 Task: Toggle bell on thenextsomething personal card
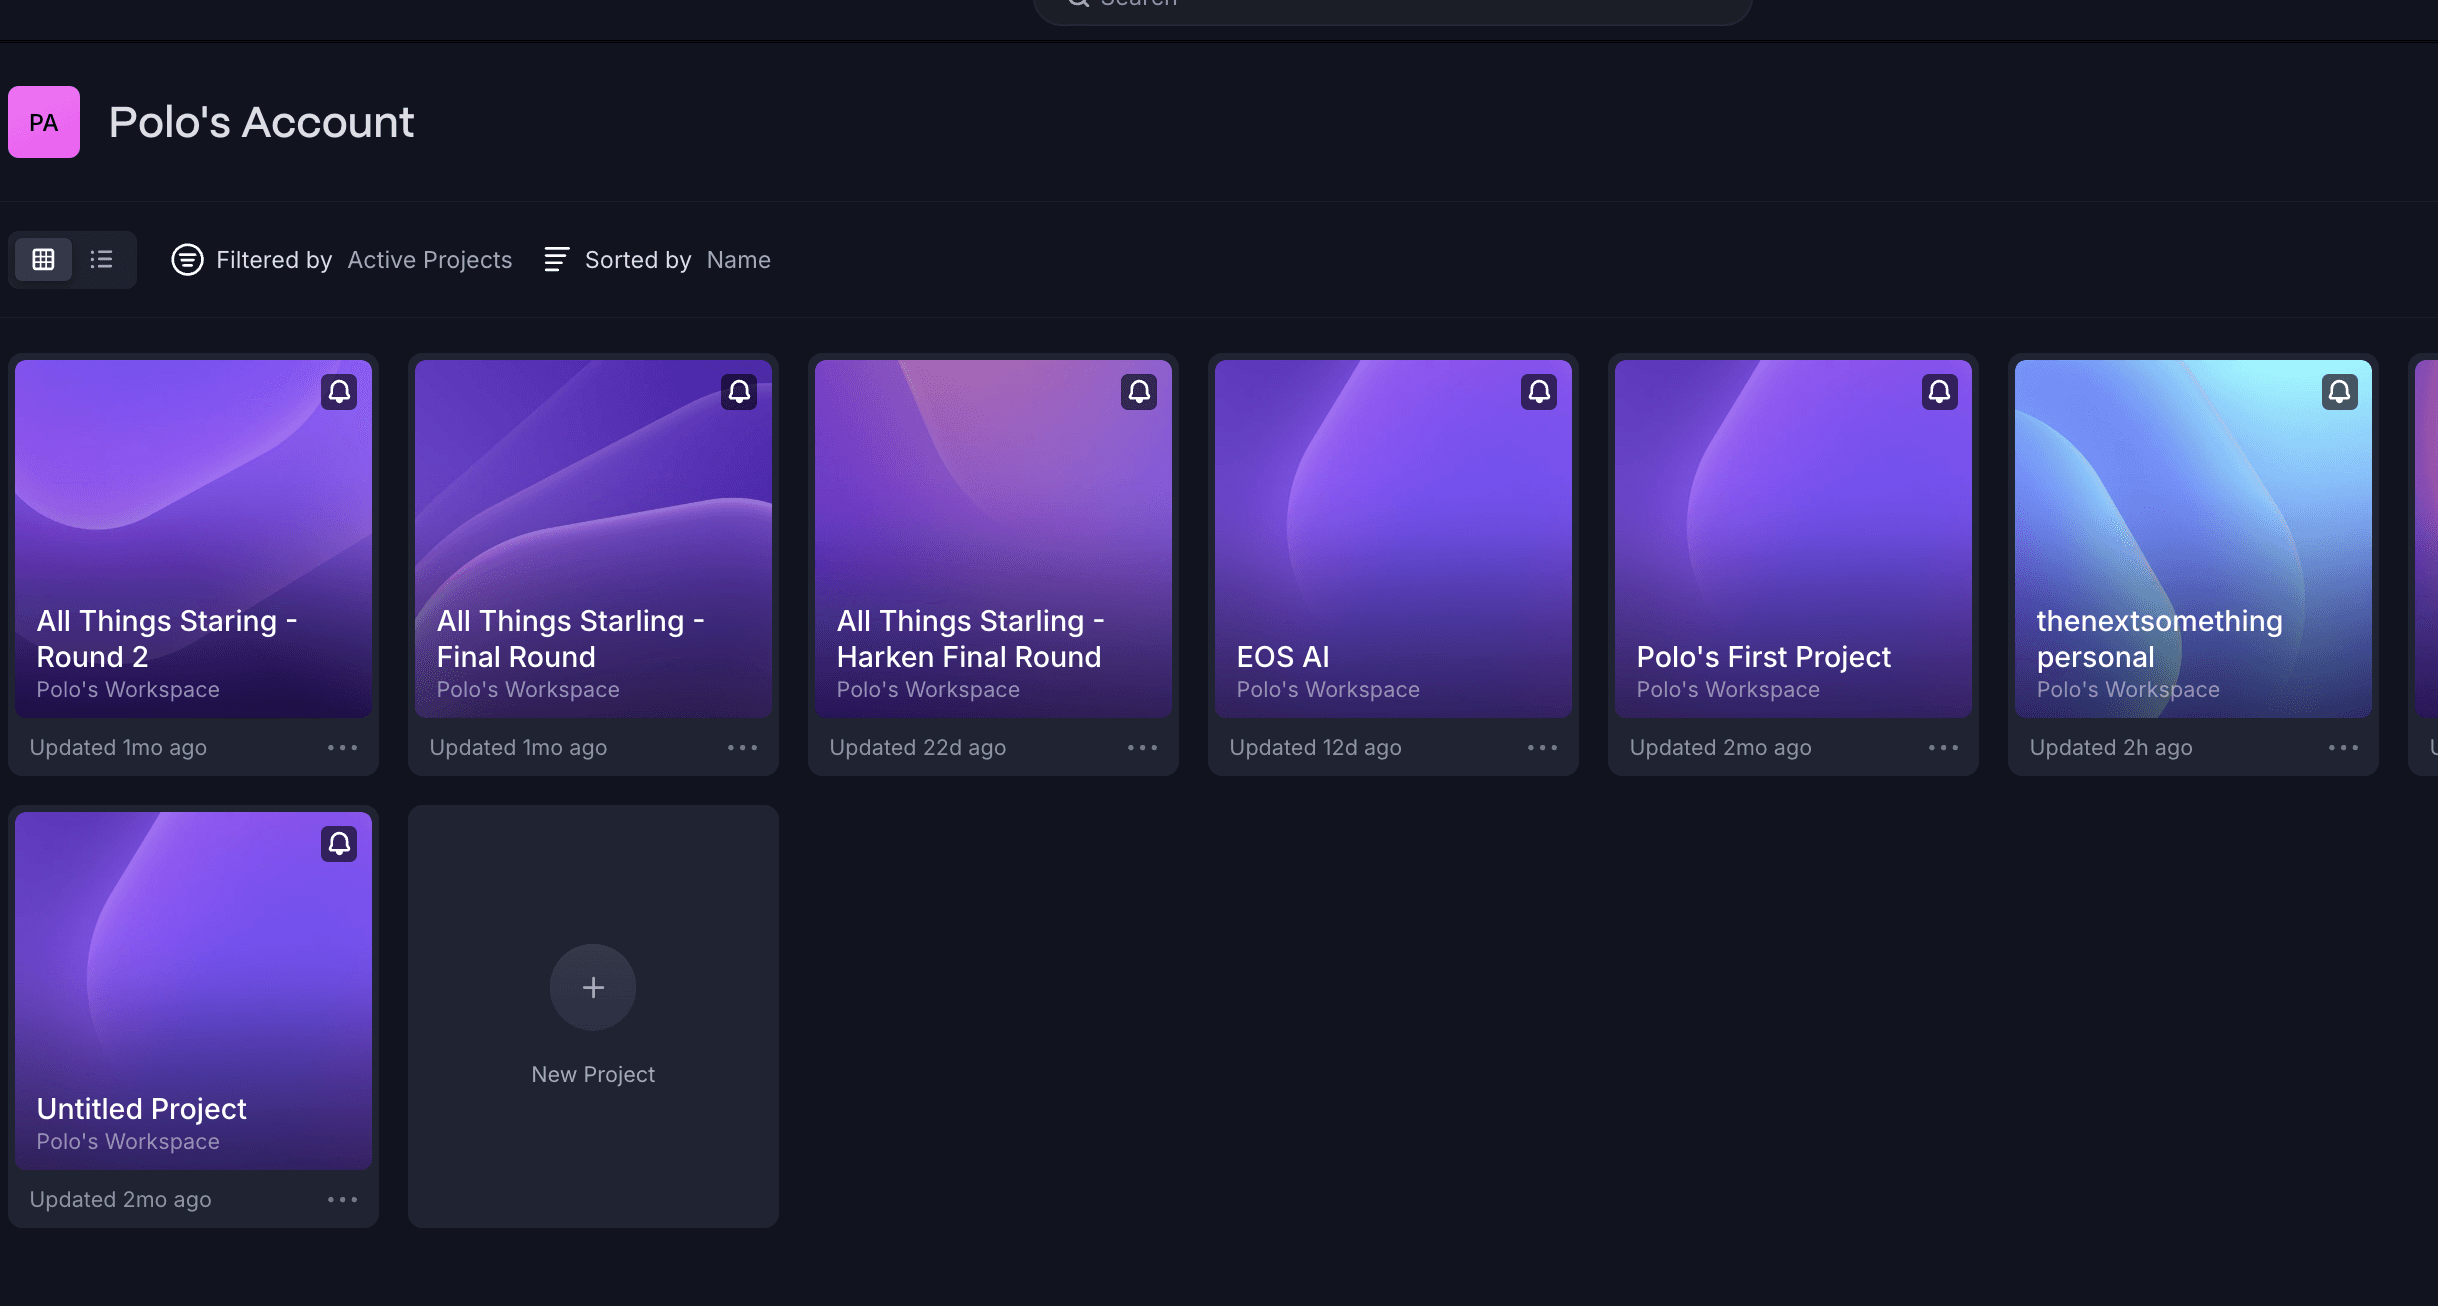(2339, 392)
